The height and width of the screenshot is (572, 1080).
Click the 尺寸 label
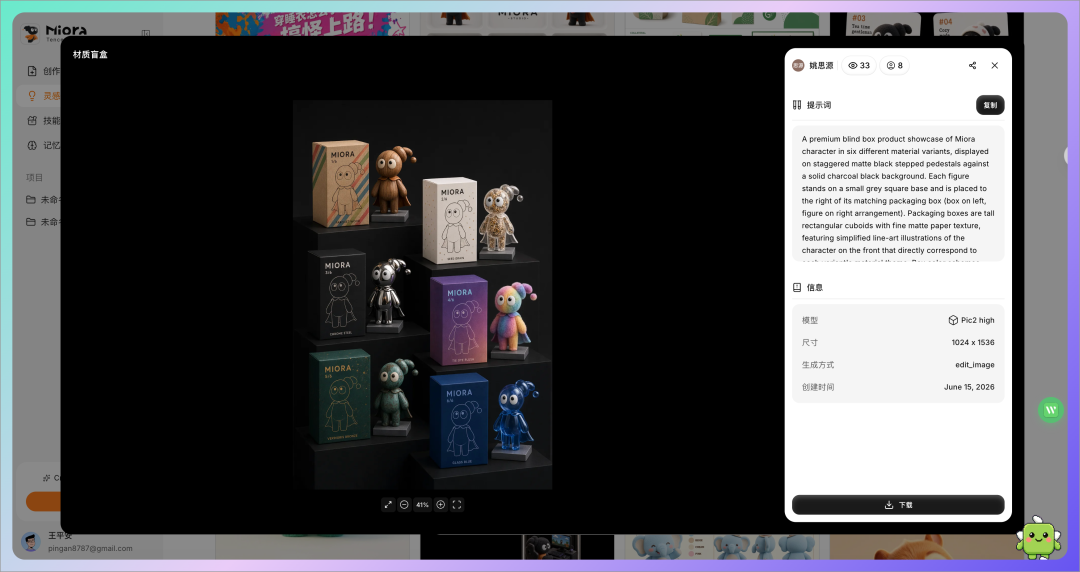click(x=810, y=343)
